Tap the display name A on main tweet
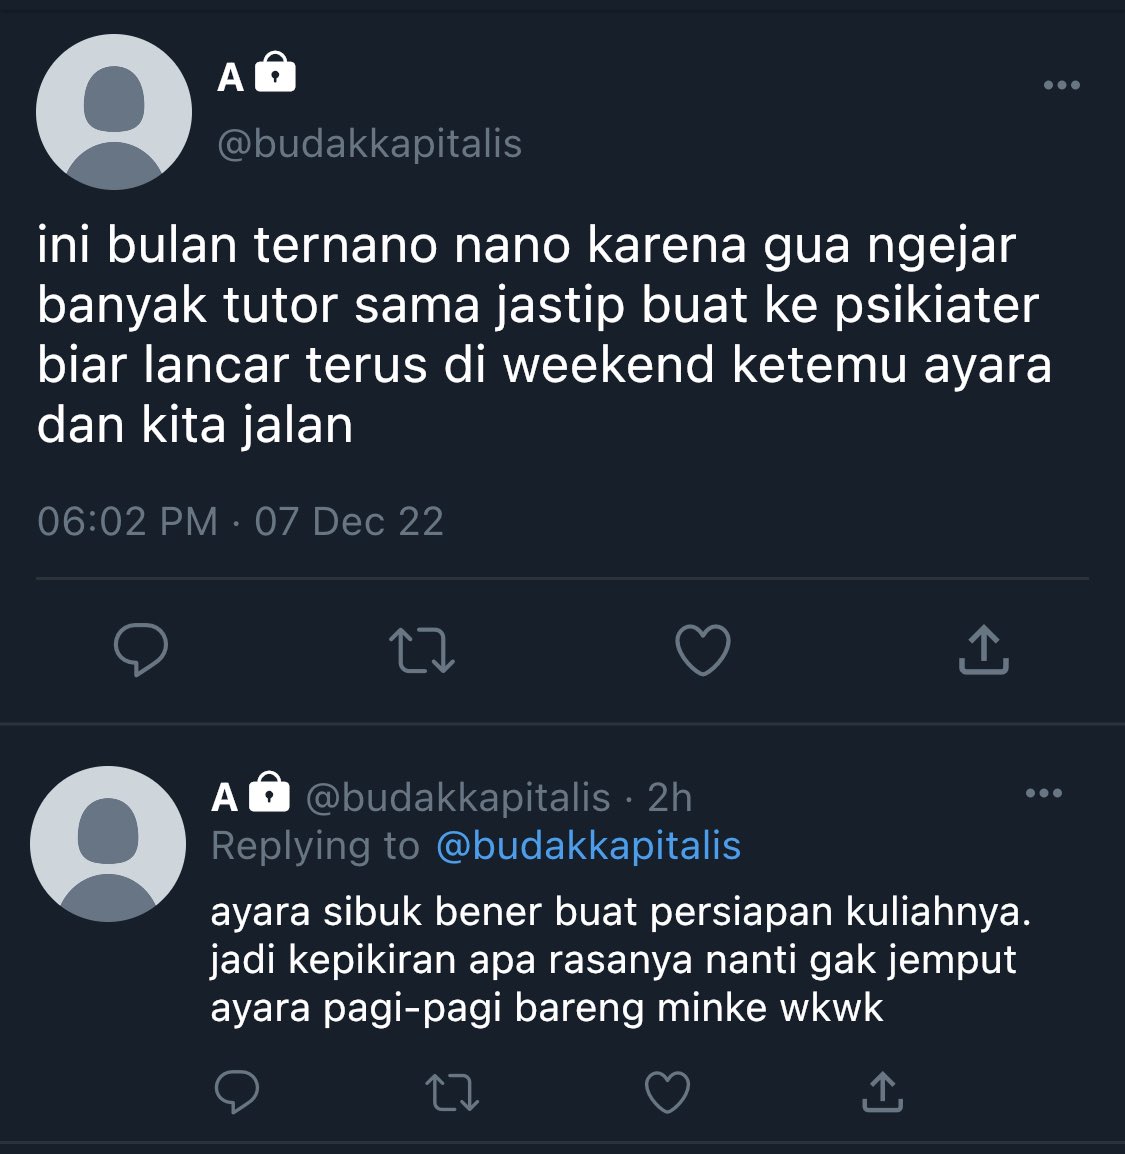This screenshot has width=1125, height=1154. pyautogui.click(x=230, y=77)
